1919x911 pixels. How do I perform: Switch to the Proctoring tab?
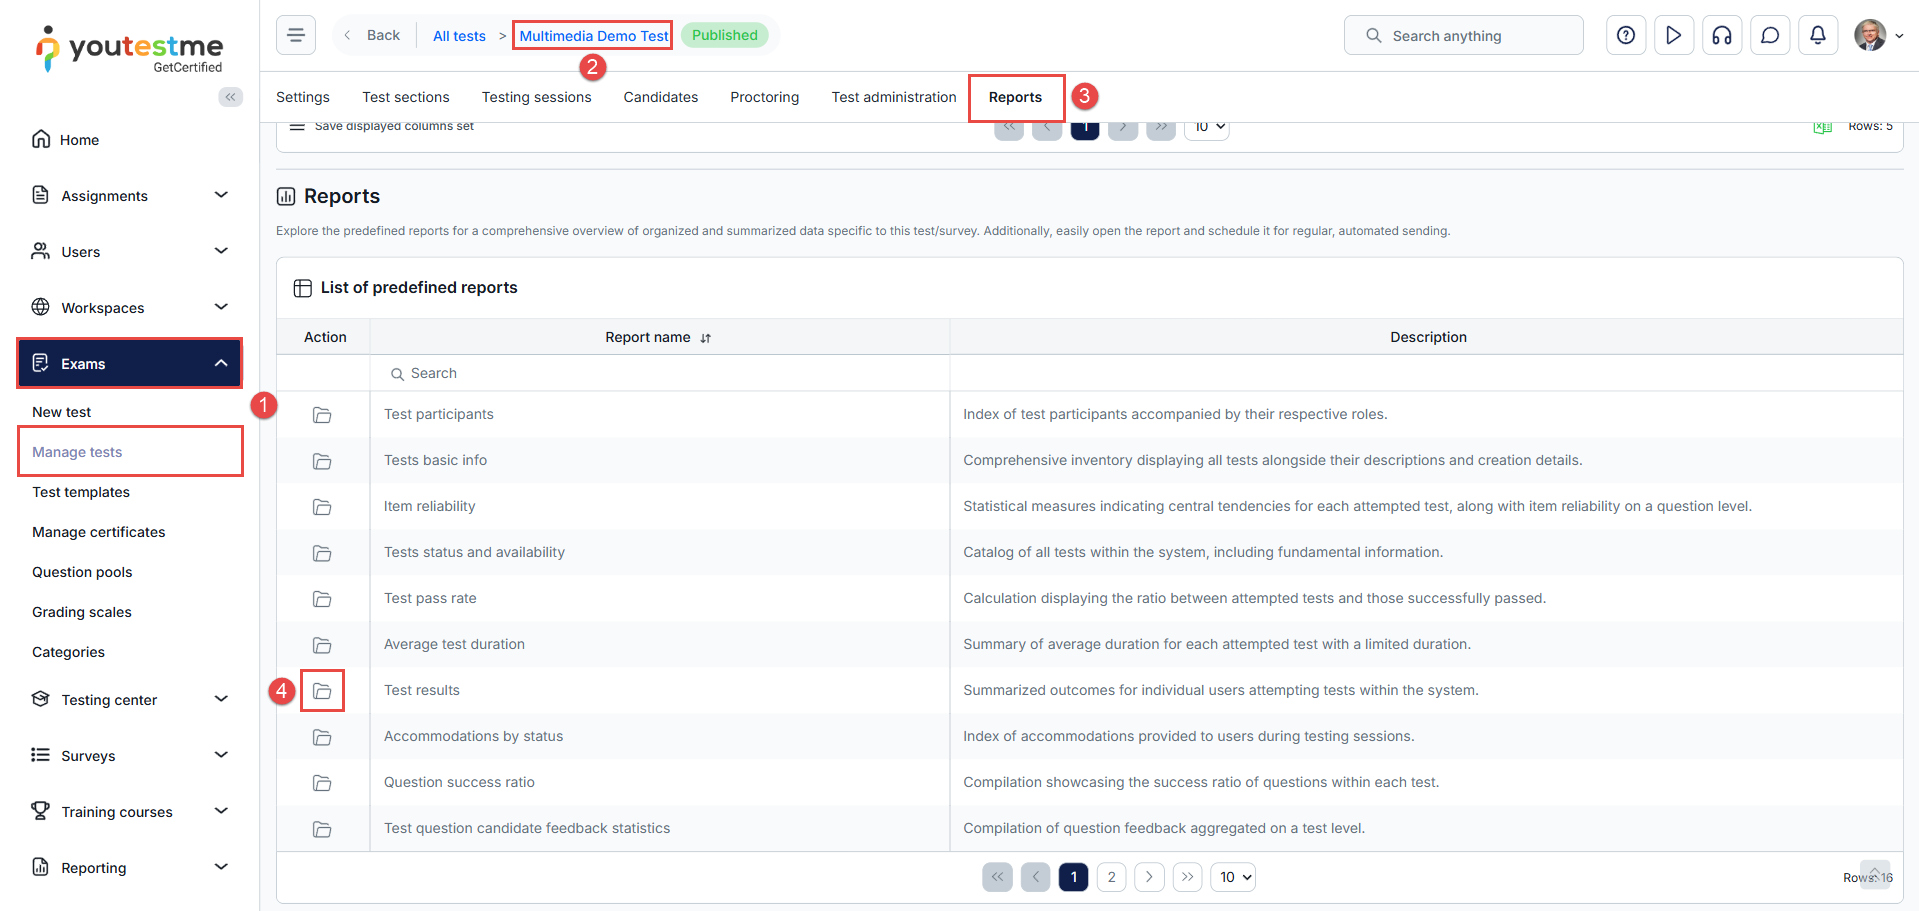(764, 97)
